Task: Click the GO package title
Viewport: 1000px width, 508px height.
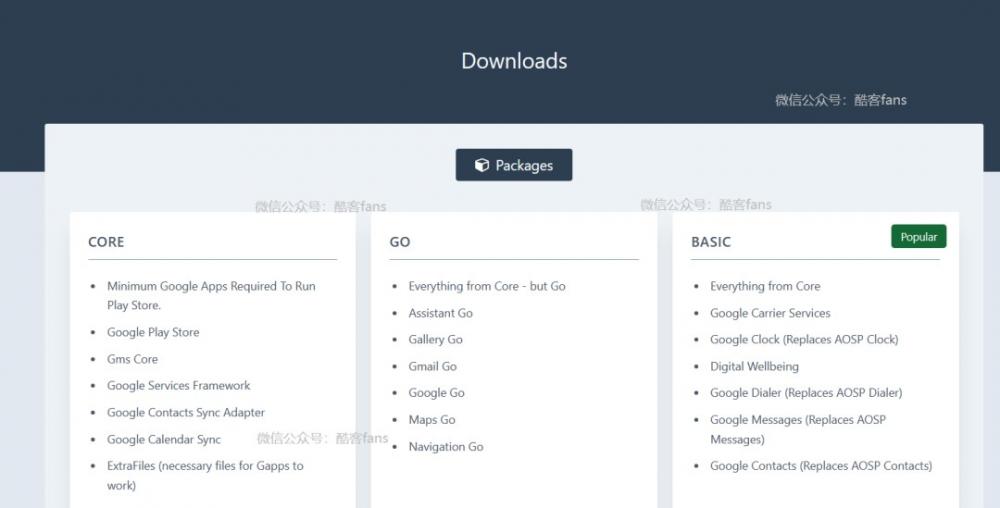Action: [x=400, y=242]
